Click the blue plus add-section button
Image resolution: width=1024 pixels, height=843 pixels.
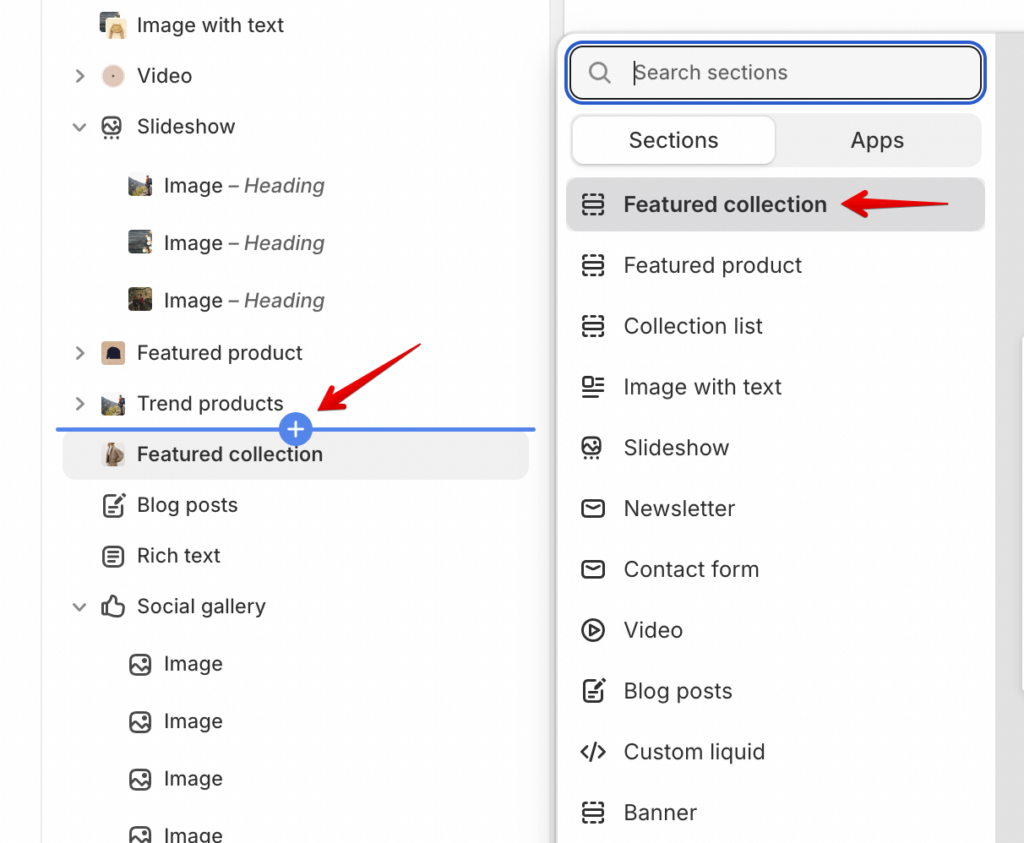[296, 429]
